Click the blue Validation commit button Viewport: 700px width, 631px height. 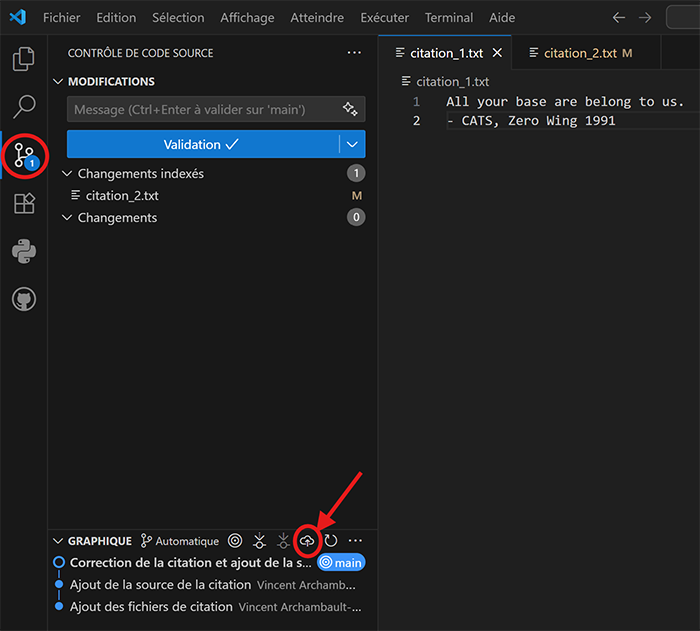pyautogui.click(x=201, y=144)
